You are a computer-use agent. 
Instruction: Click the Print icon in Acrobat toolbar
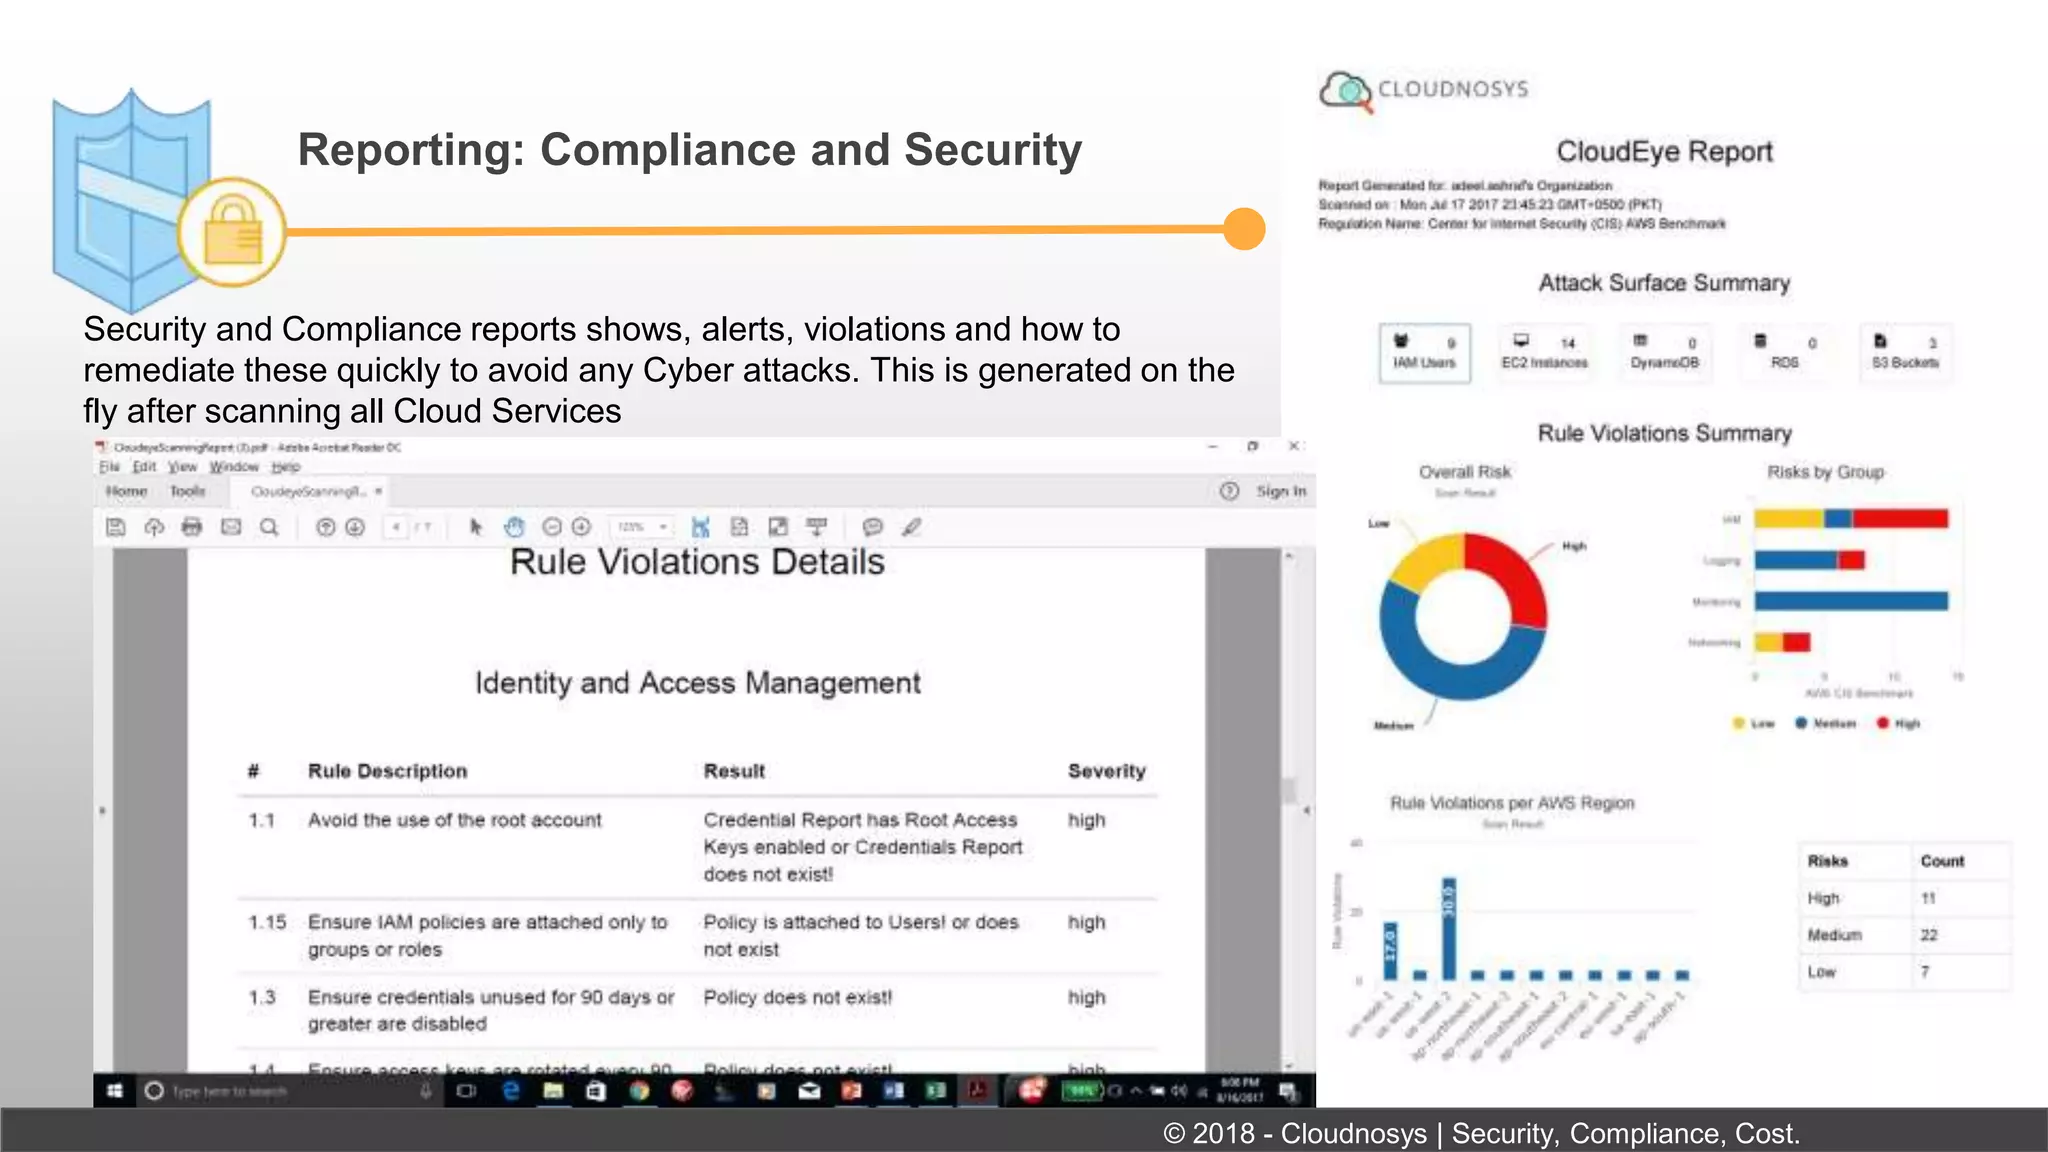[192, 527]
